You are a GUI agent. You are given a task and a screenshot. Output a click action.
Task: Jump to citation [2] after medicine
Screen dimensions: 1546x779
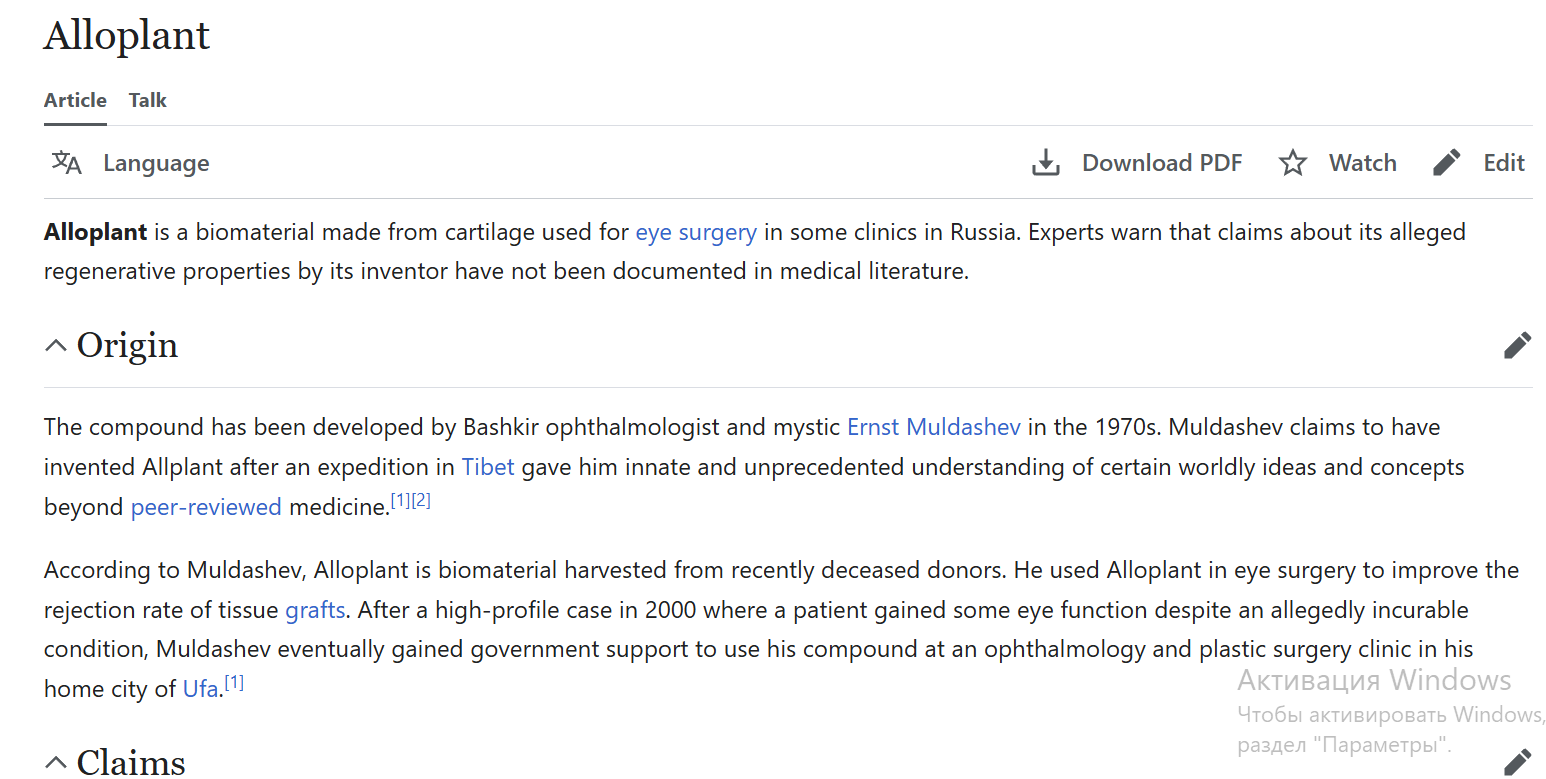(421, 500)
